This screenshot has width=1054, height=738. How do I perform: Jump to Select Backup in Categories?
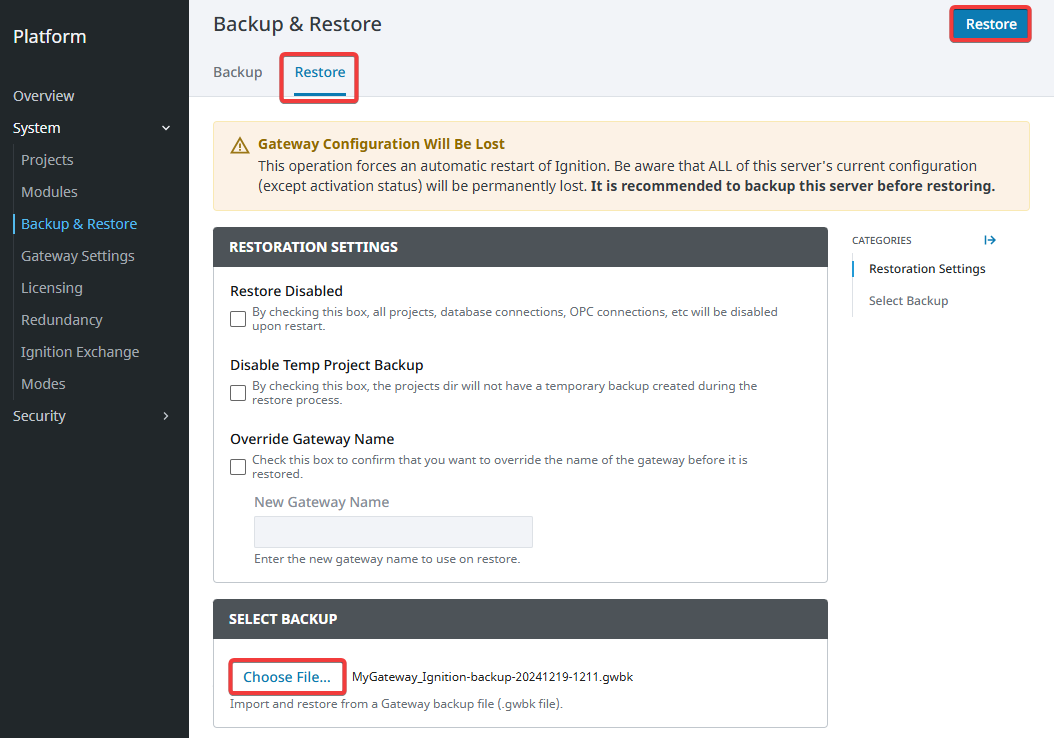pyautogui.click(x=908, y=300)
